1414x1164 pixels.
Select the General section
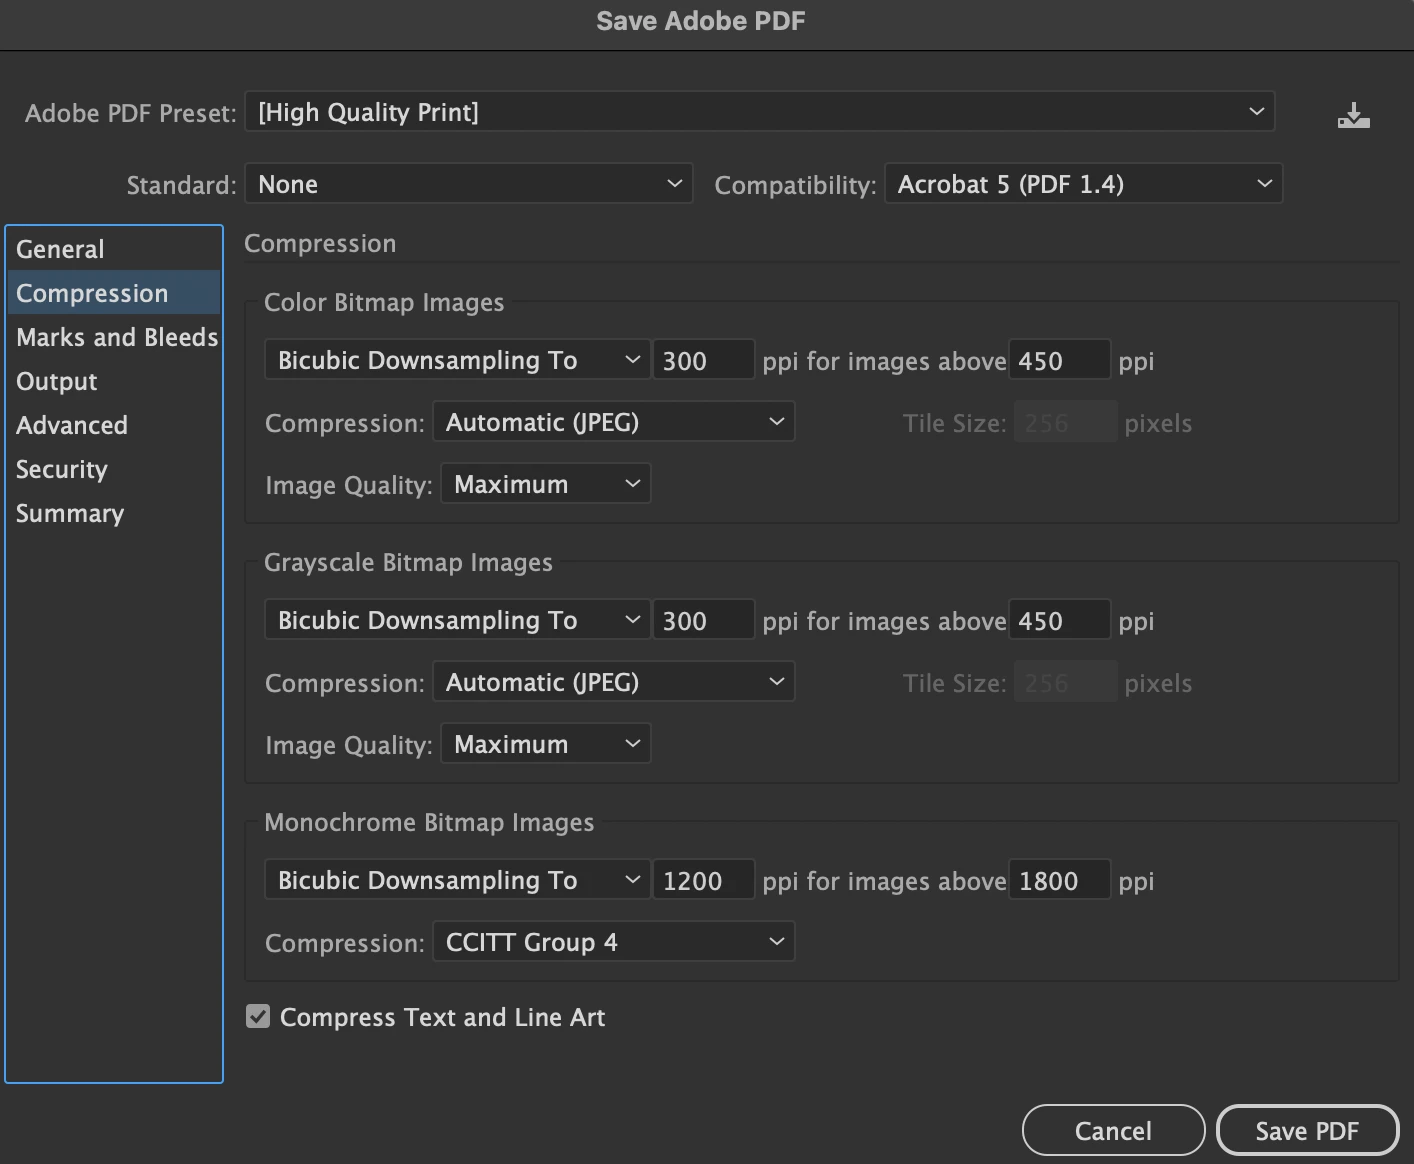pyautogui.click(x=114, y=249)
